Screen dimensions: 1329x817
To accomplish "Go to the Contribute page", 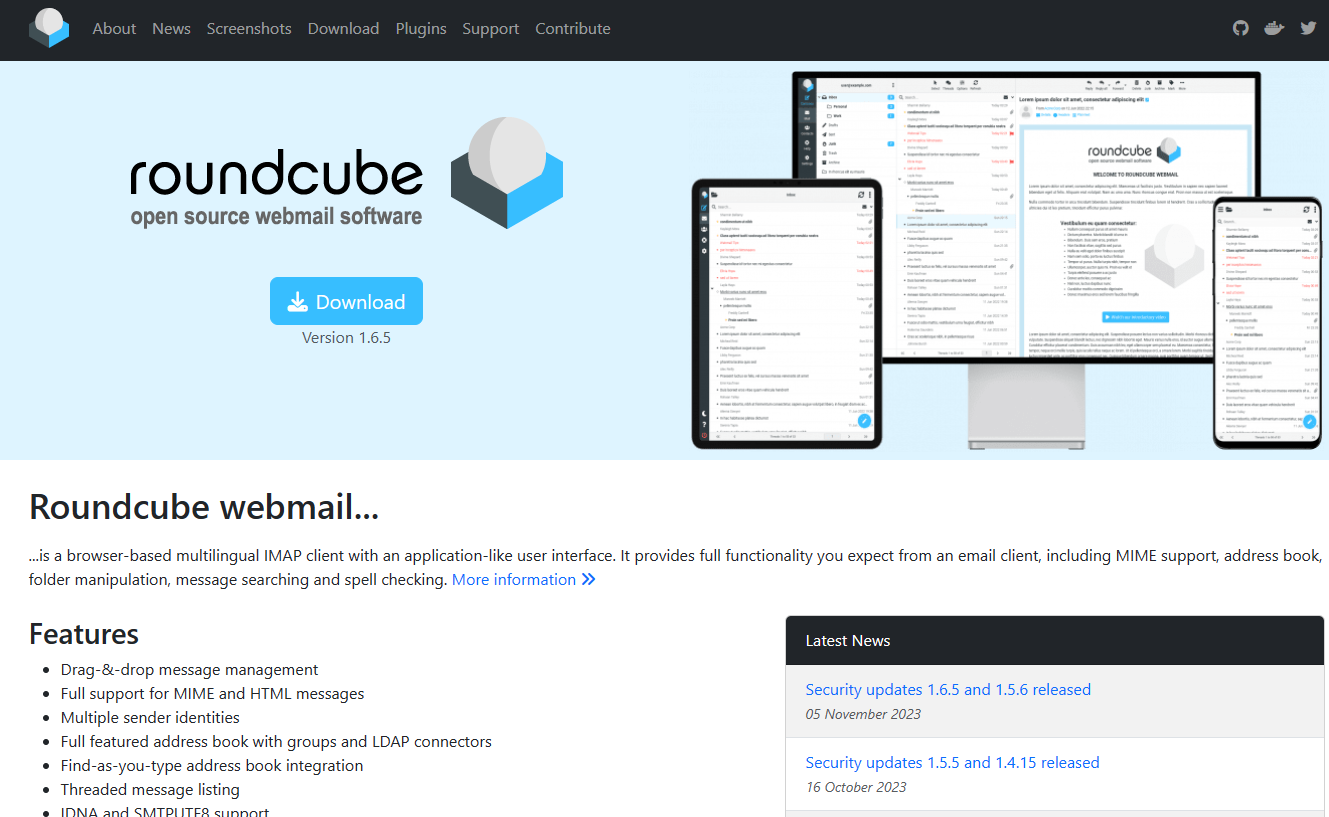I will point(573,28).
